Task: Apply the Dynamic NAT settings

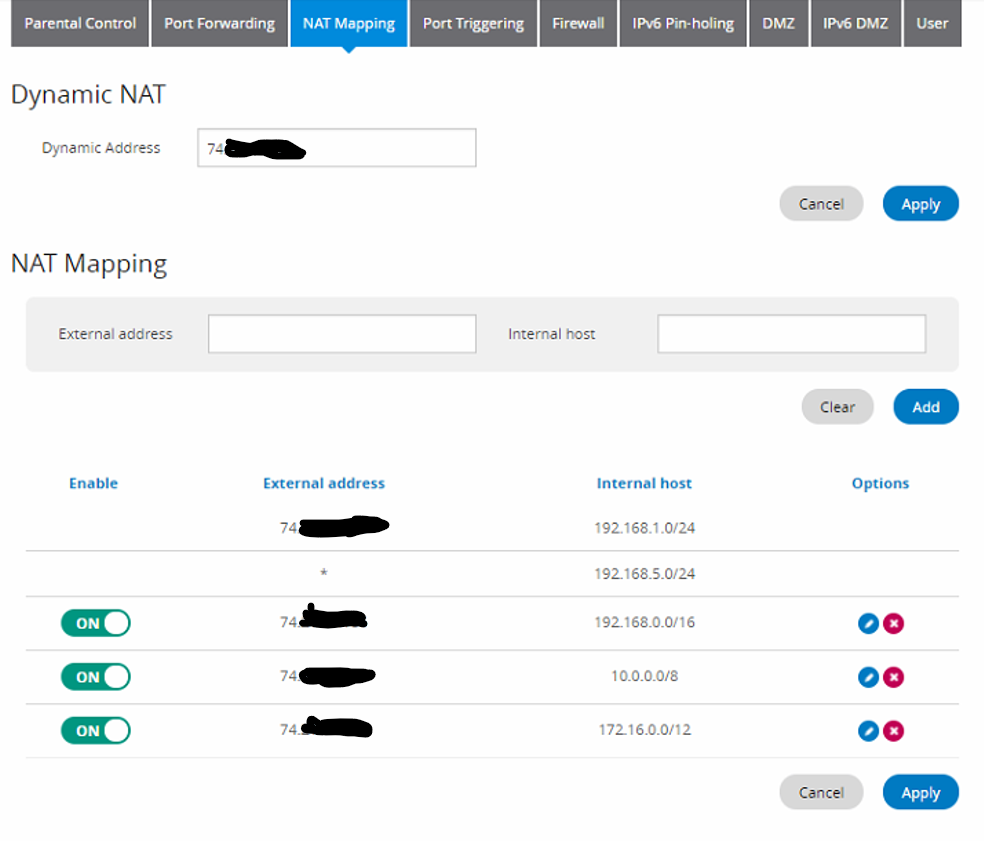Action: pyautogui.click(x=920, y=204)
